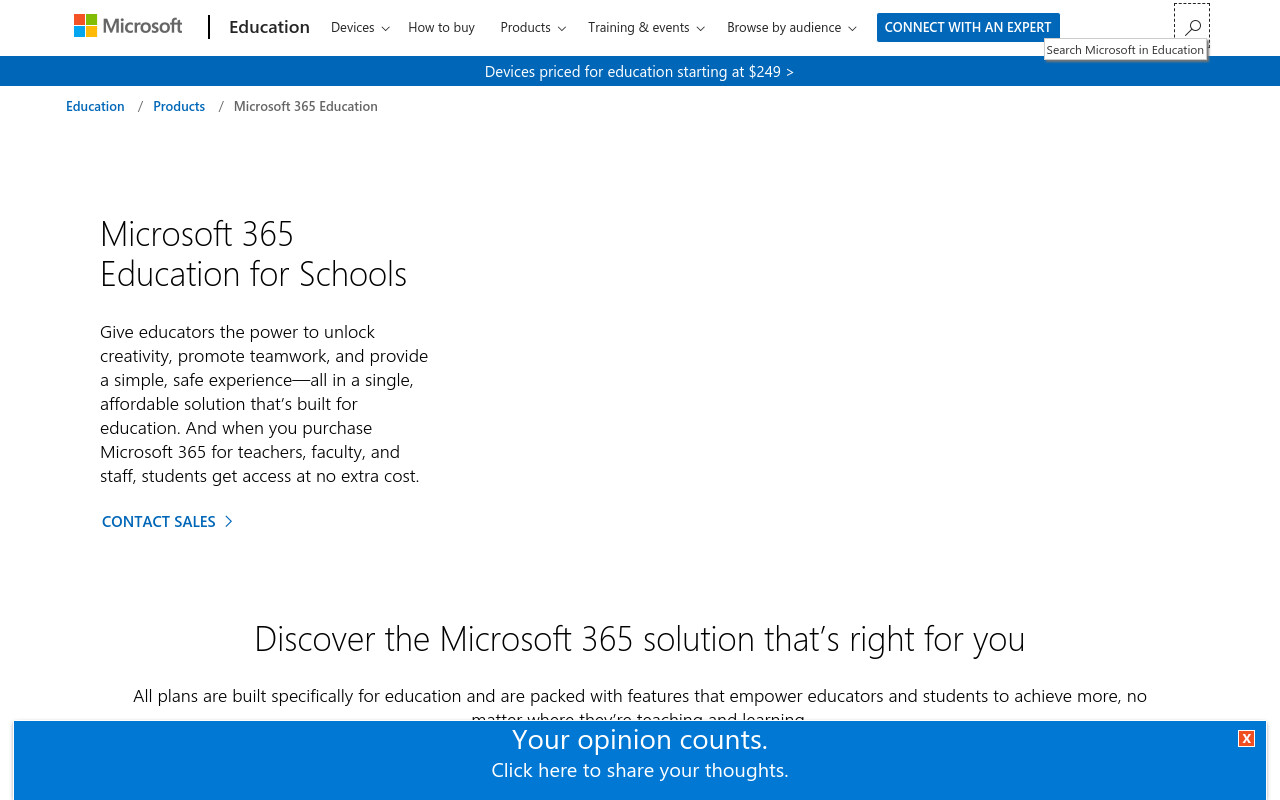Screen dimensions: 1280x800
Task: Click the 'Your opinion counts.' banner heading
Action: pos(640,739)
